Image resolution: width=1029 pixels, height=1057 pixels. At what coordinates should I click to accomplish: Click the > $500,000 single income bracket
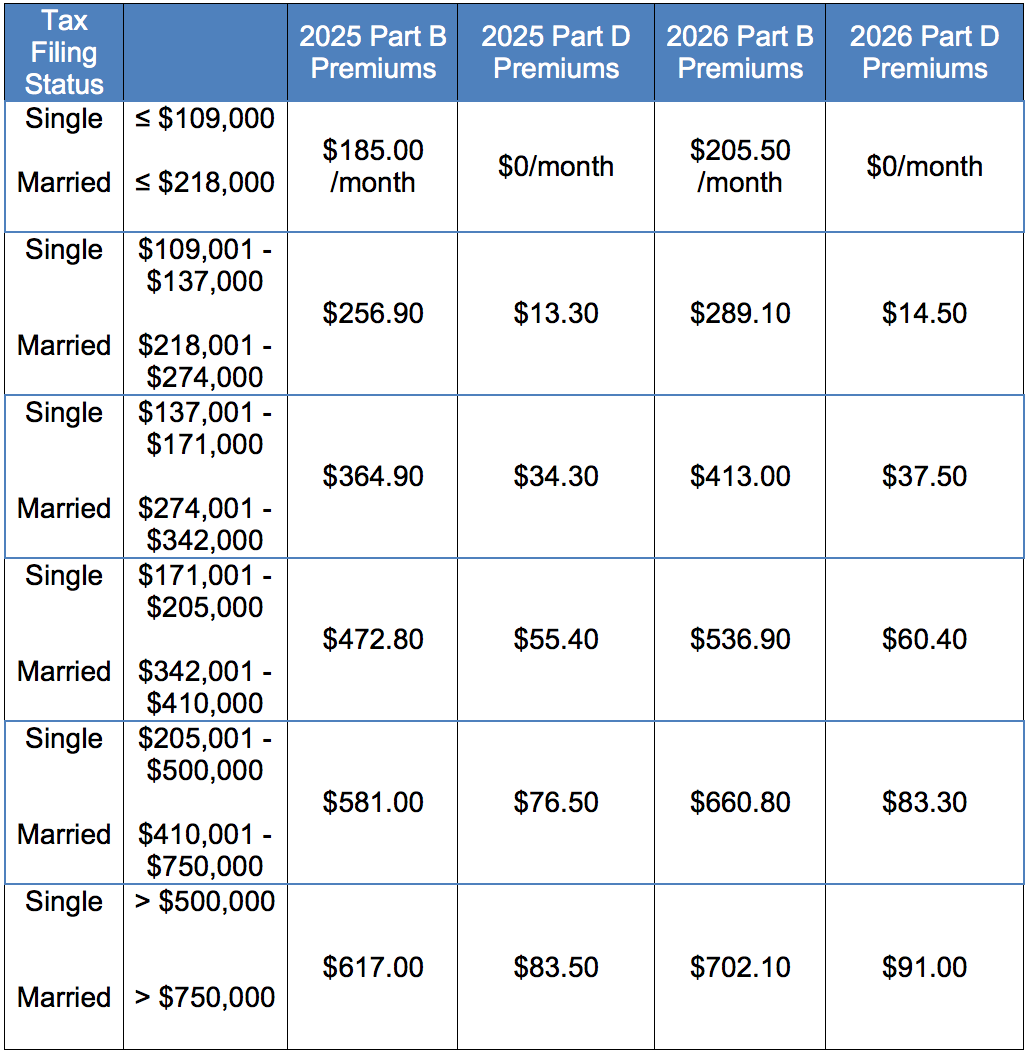(205, 902)
